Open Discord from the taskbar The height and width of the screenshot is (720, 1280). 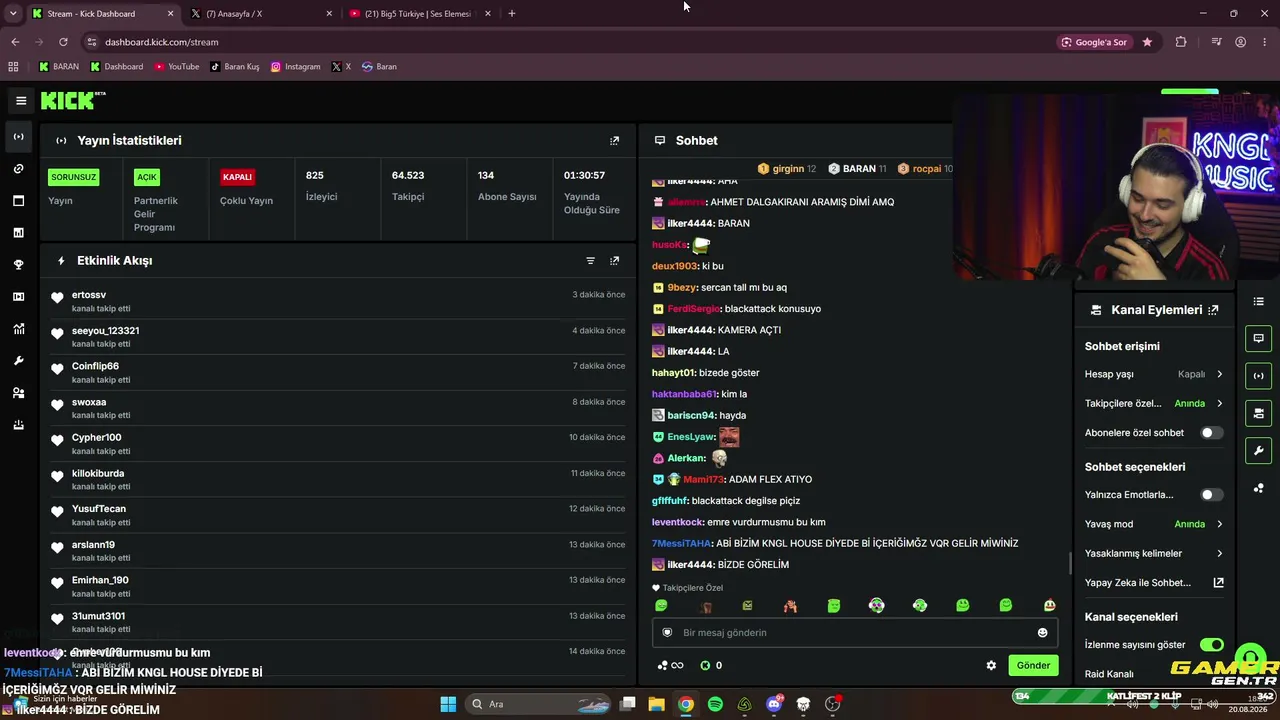pyautogui.click(x=774, y=704)
